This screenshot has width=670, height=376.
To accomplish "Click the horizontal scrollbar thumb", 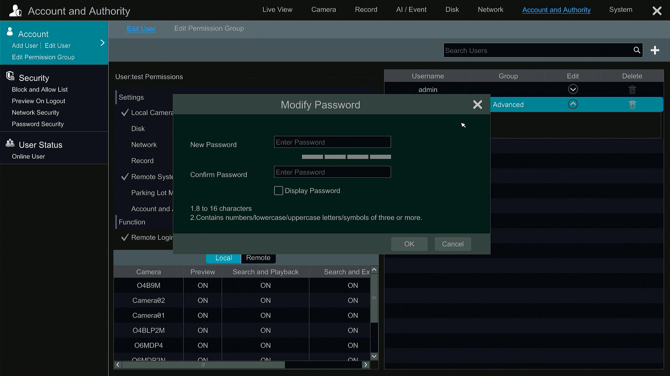I will (x=203, y=365).
